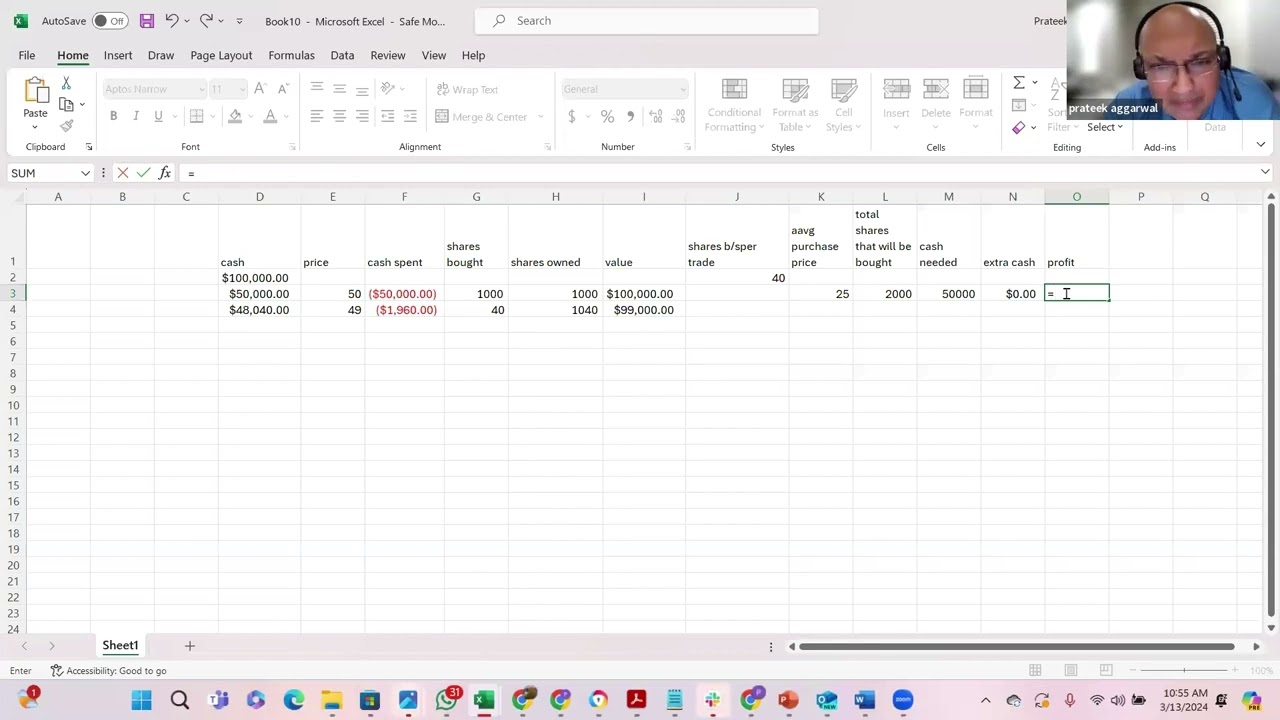The image size is (1280, 720).
Task: Undo the last action
Action: pos(172,20)
